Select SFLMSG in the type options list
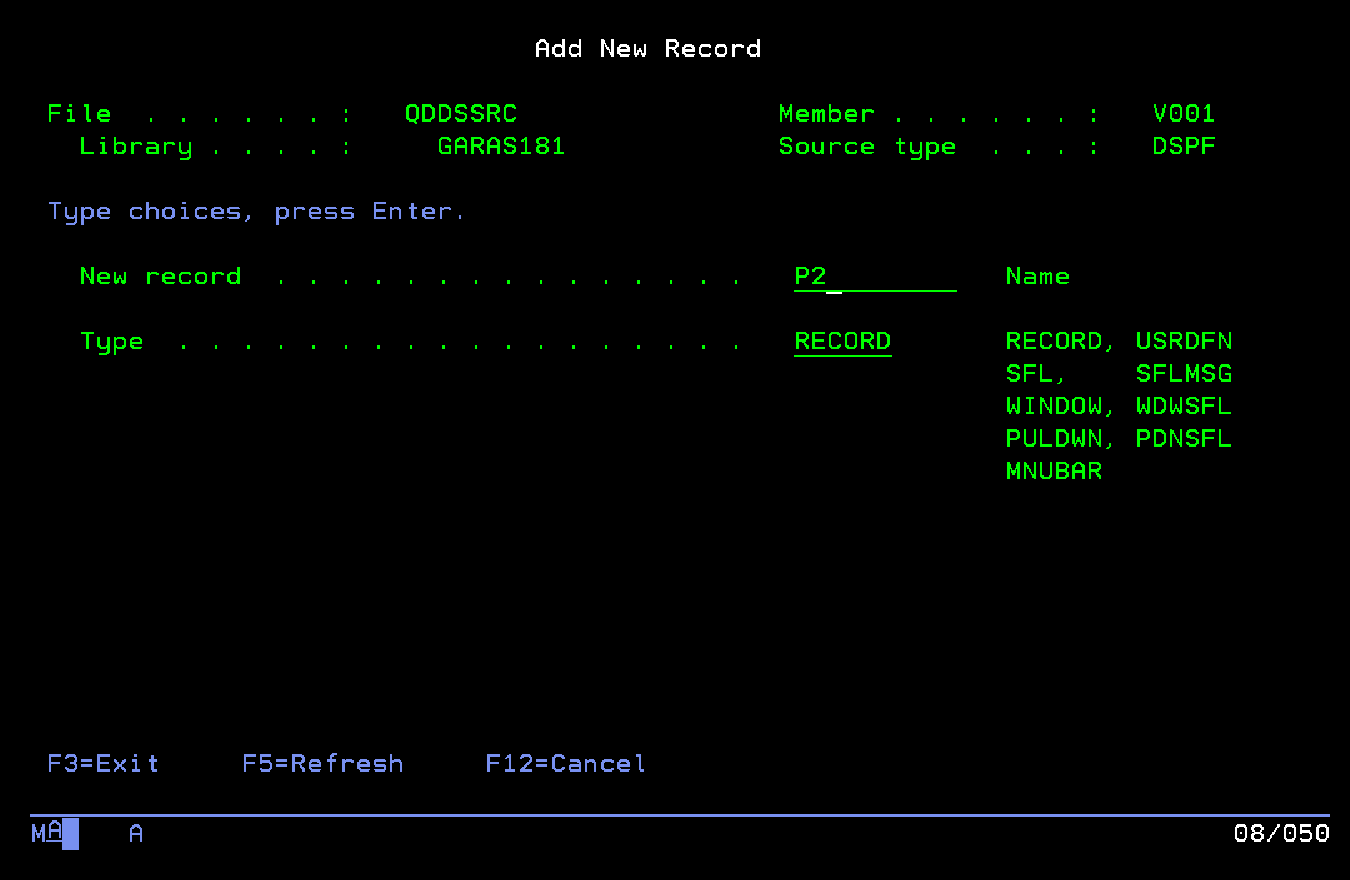This screenshot has height=880, width=1350. click(x=1183, y=374)
